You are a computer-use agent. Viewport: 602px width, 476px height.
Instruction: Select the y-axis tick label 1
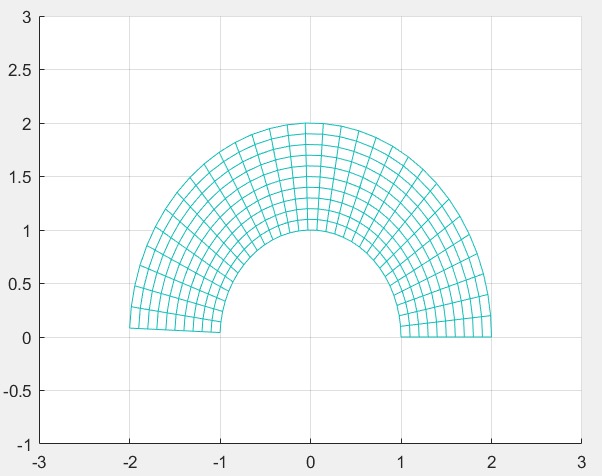tap(26, 231)
